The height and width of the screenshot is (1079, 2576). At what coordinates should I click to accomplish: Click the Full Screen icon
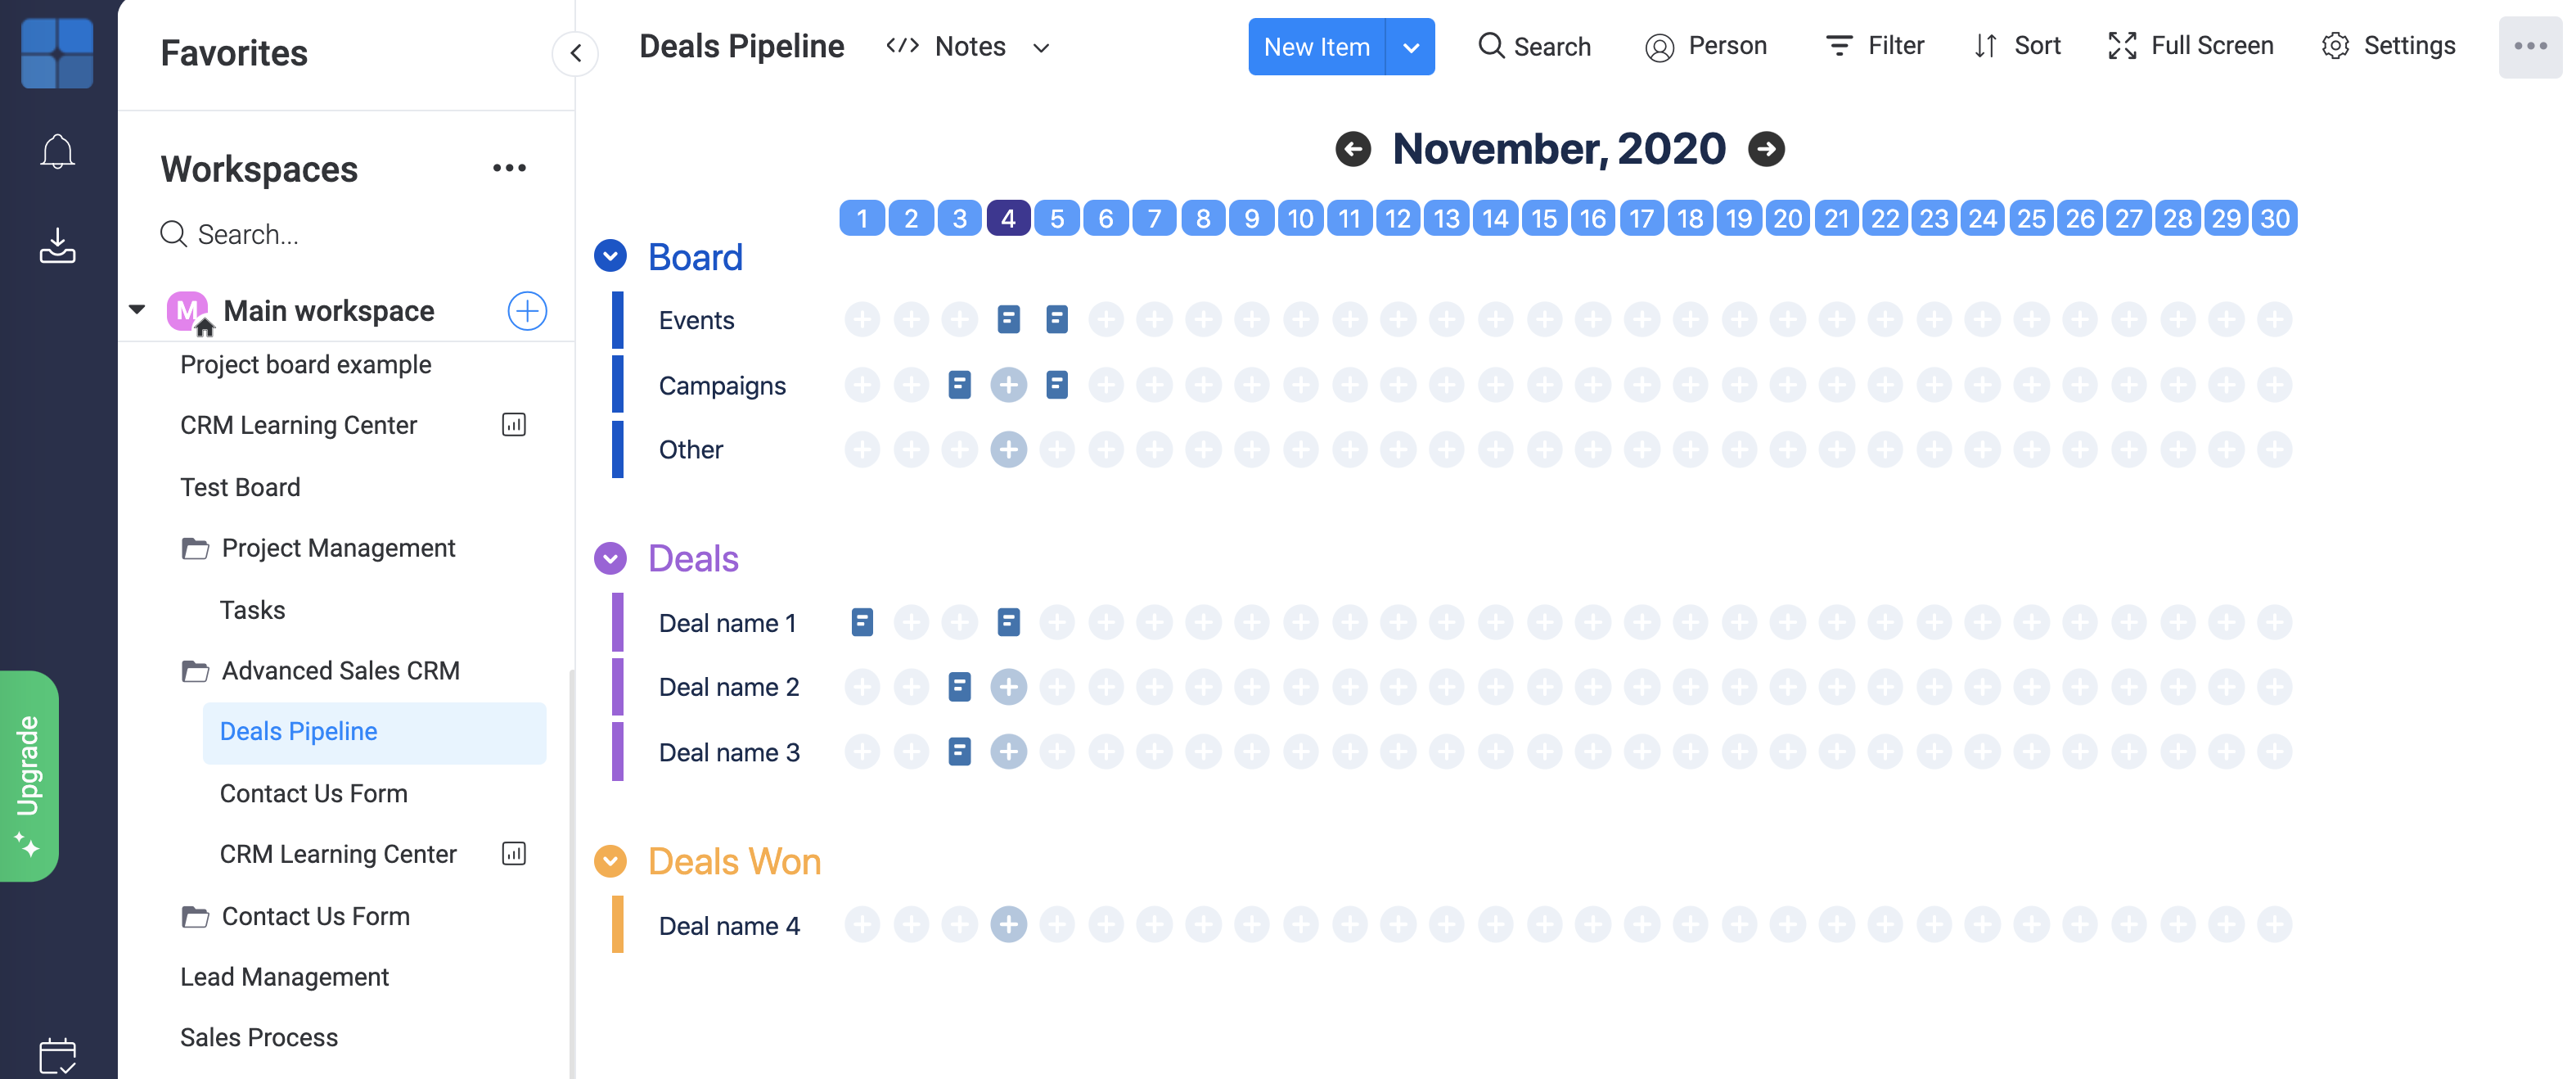[x=2123, y=44]
